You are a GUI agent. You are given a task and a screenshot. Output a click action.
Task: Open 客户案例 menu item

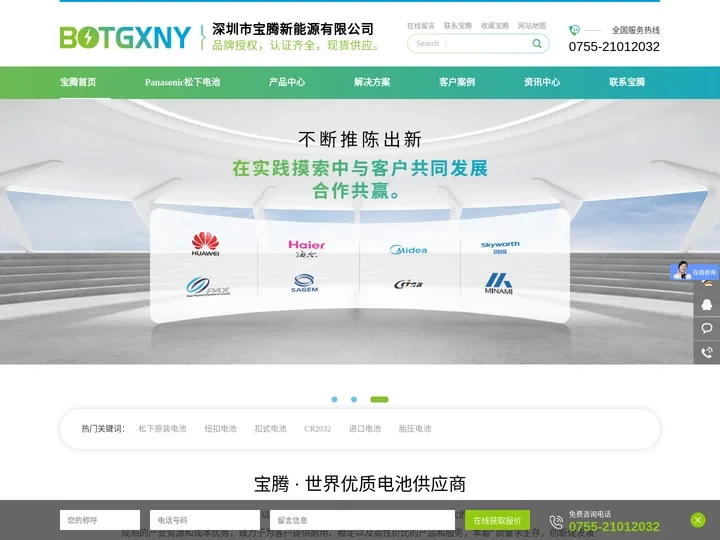tap(457, 82)
